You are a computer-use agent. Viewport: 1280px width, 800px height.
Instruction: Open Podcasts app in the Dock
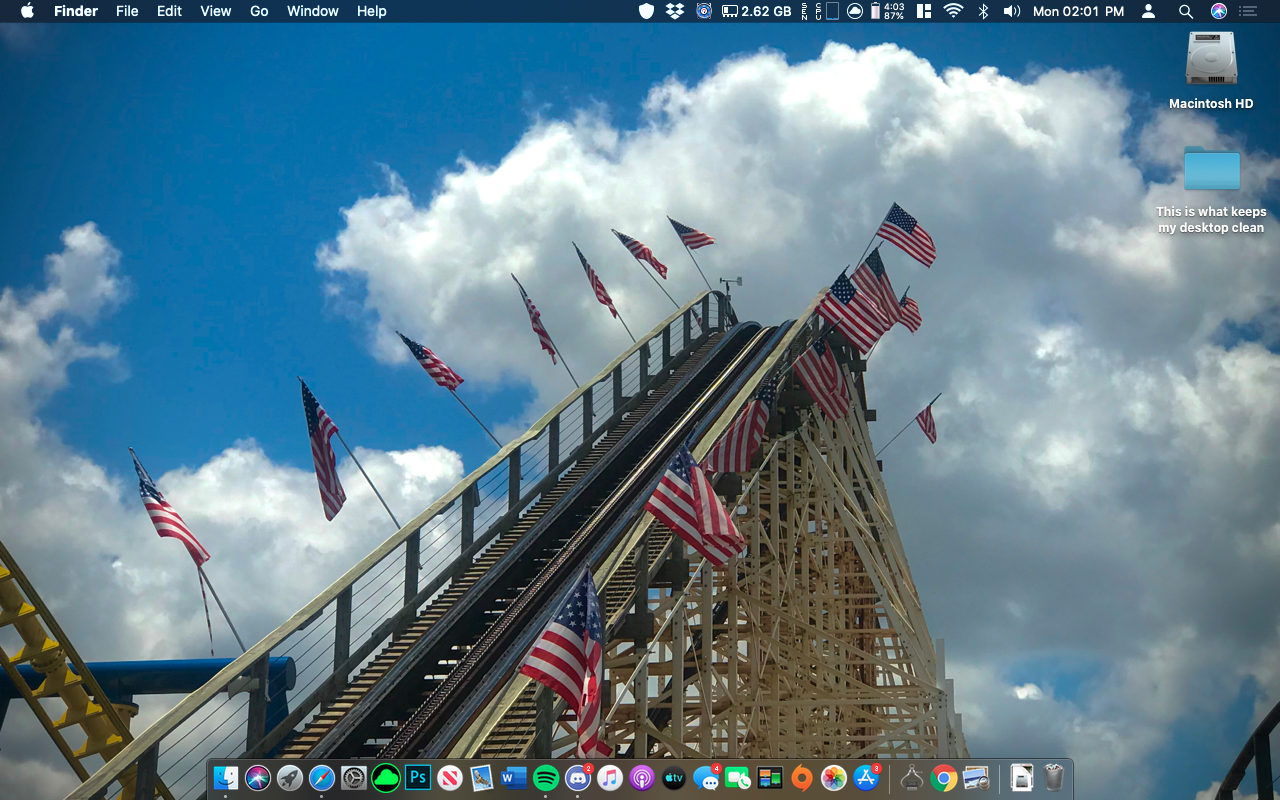[642, 777]
